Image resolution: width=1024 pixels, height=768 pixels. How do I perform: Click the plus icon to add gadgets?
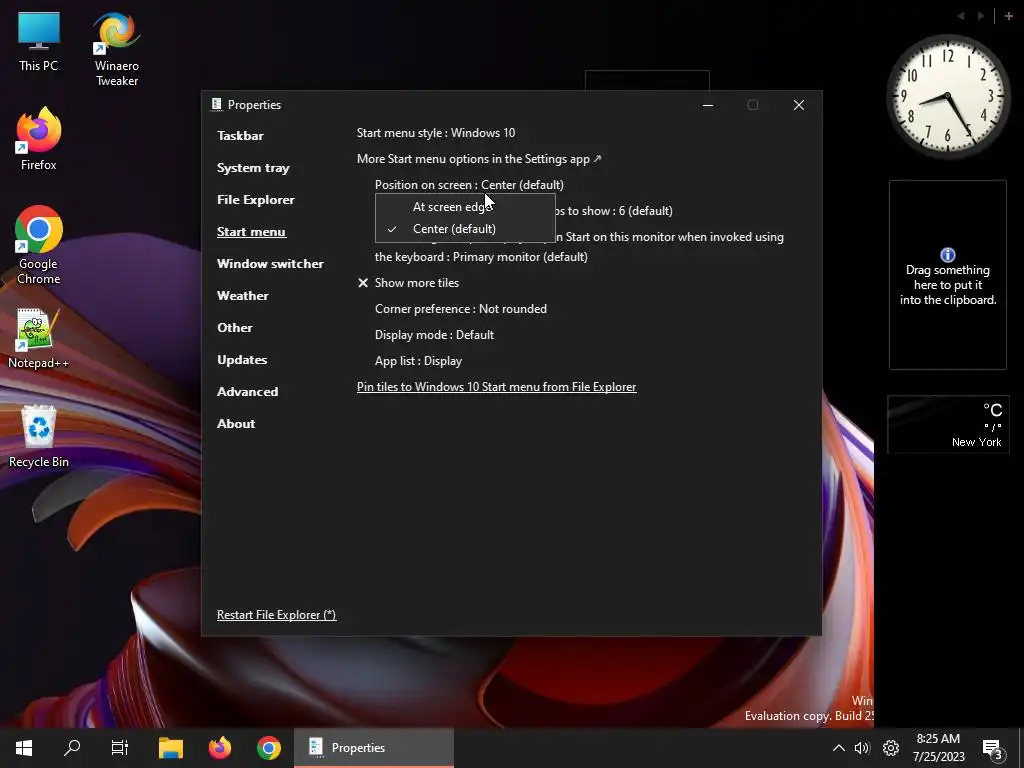(x=1008, y=16)
